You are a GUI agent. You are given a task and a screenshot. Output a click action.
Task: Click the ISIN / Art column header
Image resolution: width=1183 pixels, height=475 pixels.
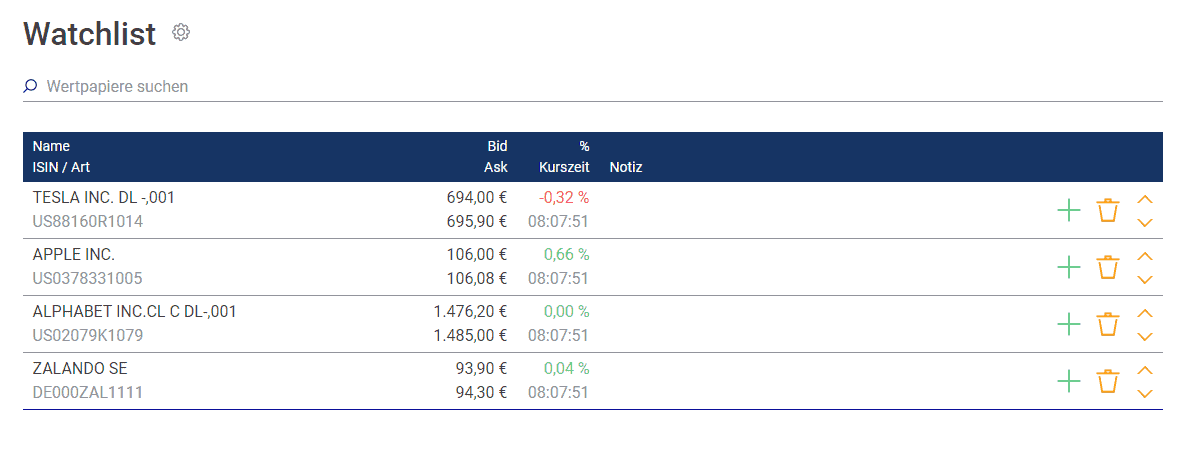click(x=61, y=167)
